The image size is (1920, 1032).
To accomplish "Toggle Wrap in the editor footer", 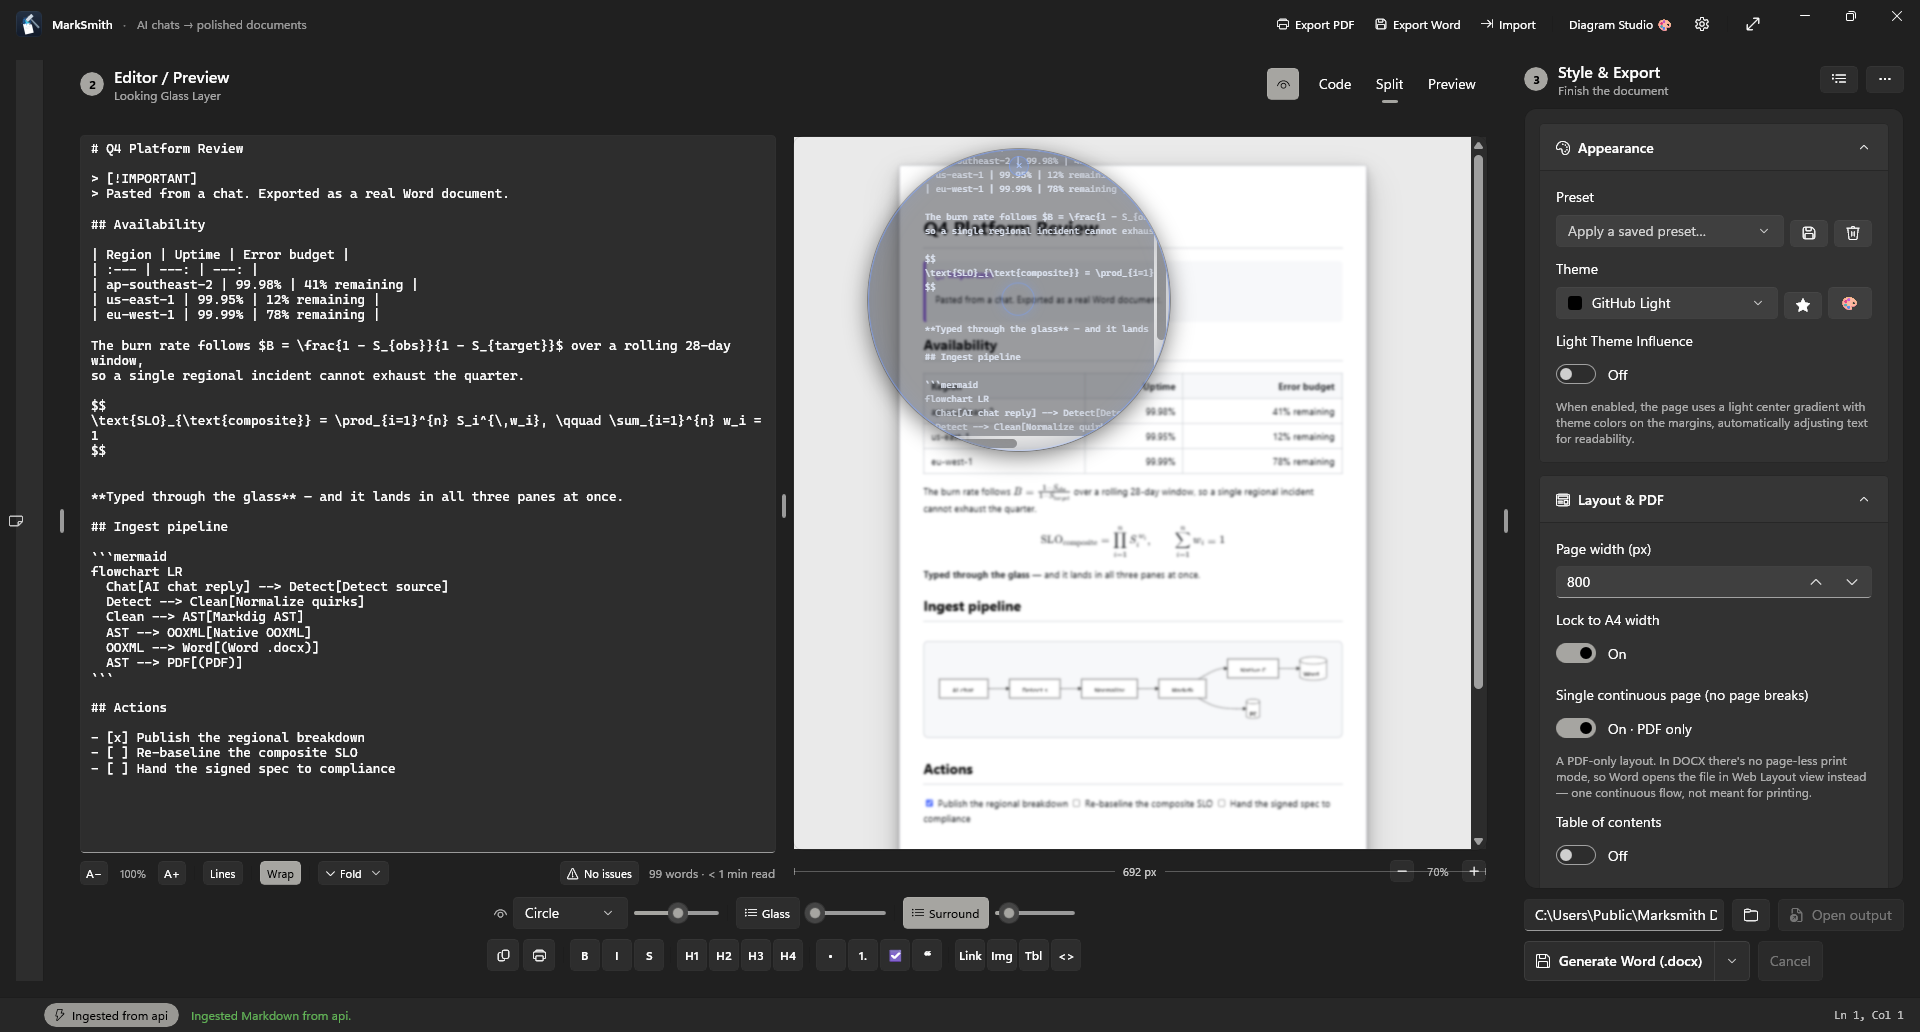I will pos(280,874).
